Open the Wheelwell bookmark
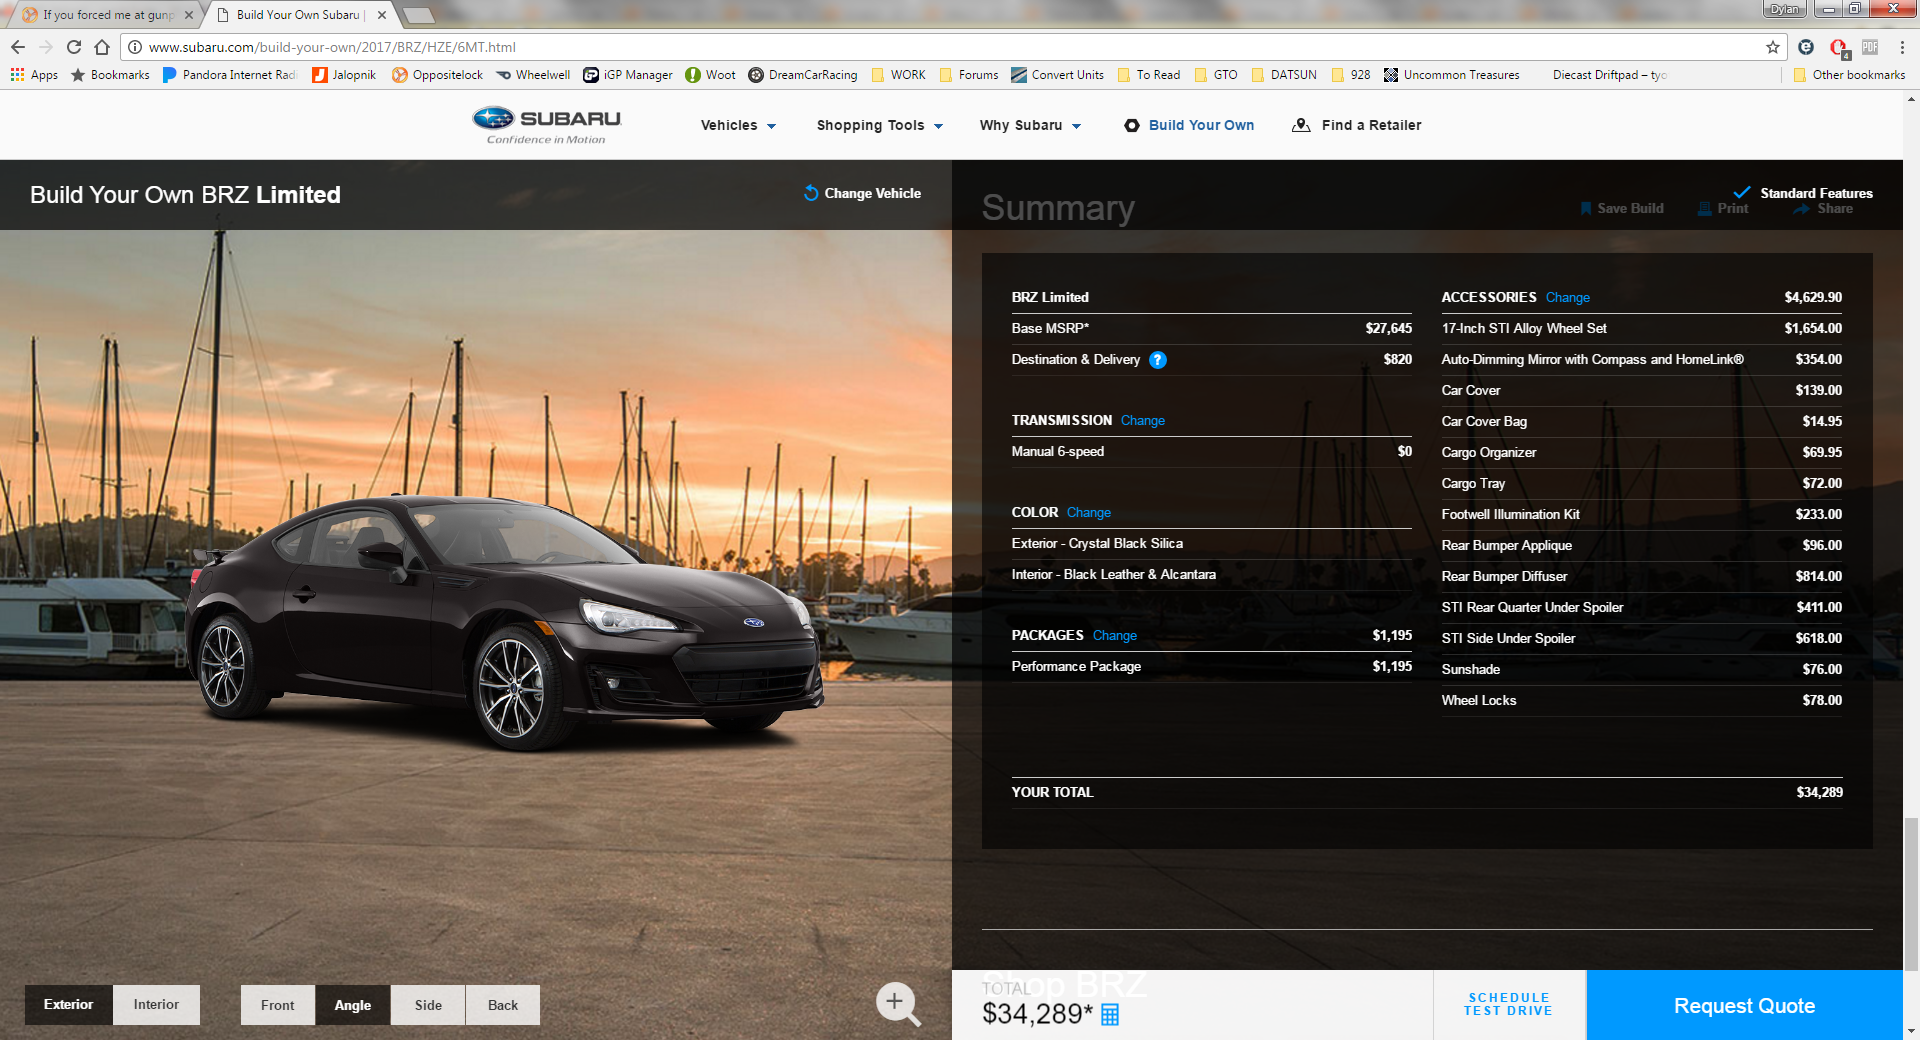1920x1040 pixels. 533,75
